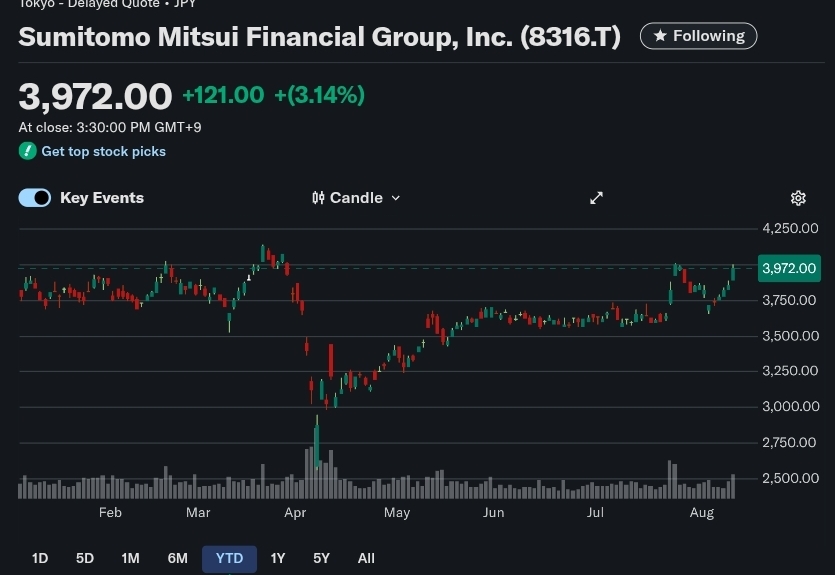Screen dimensions: 835x575
Task: Select the 1D time range
Action: [40, 558]
